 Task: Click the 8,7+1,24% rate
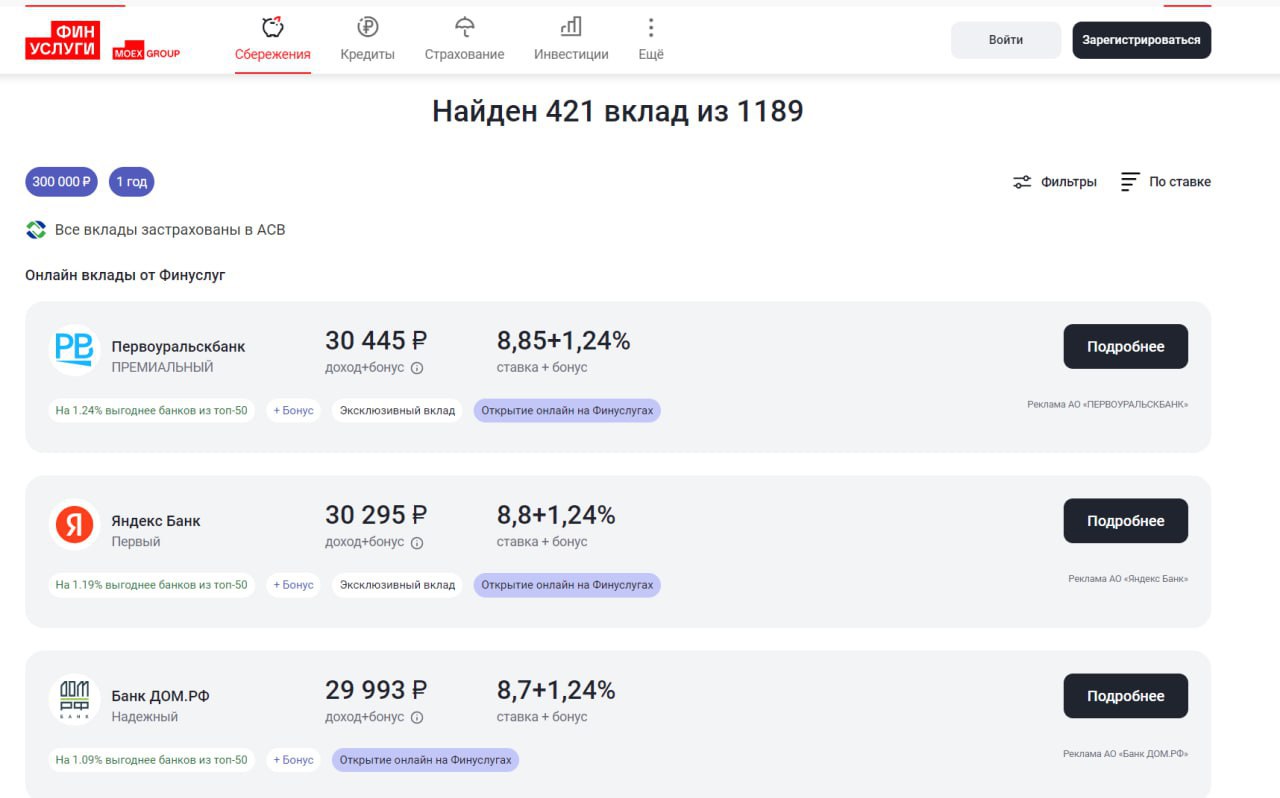pos(556,690)
